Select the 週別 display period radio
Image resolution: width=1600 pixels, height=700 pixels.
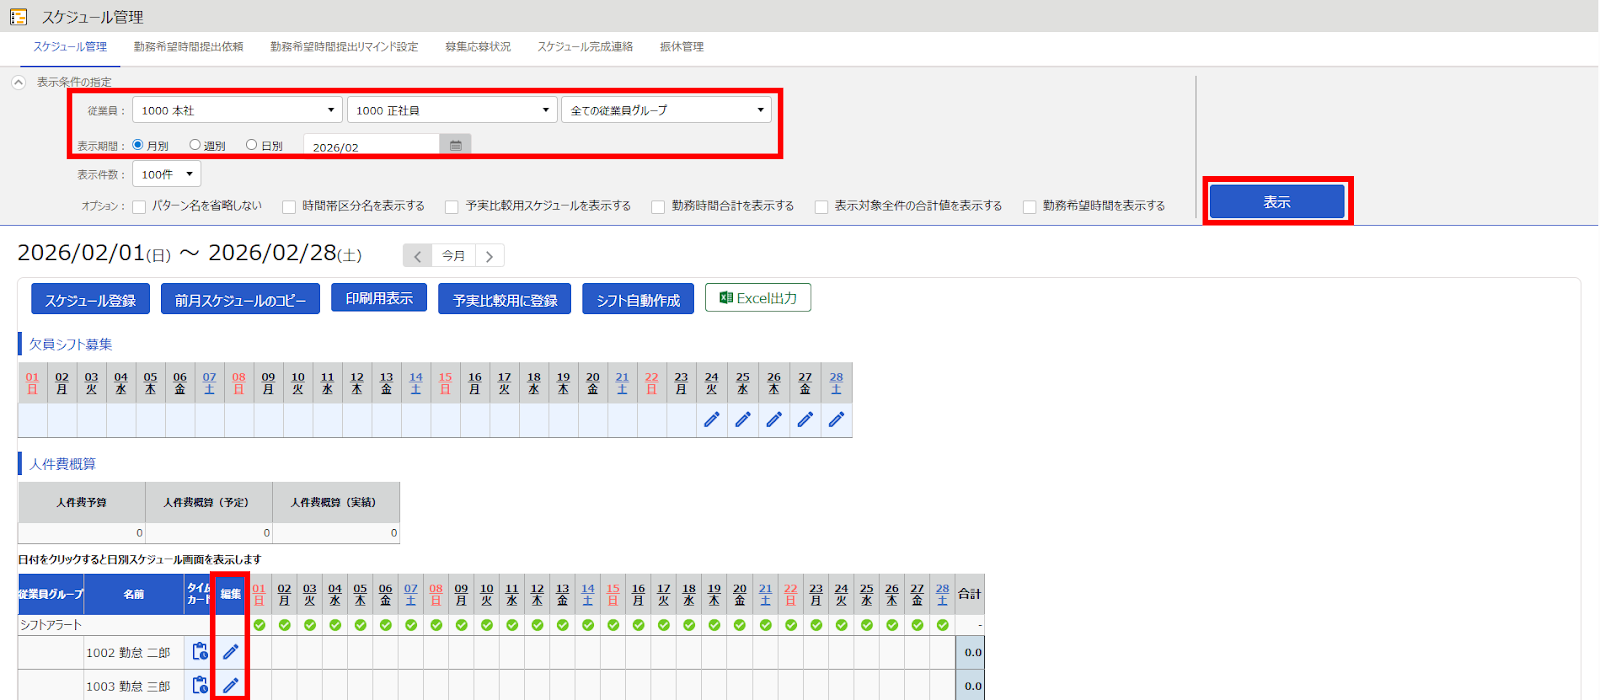click(x=195, y=145)
